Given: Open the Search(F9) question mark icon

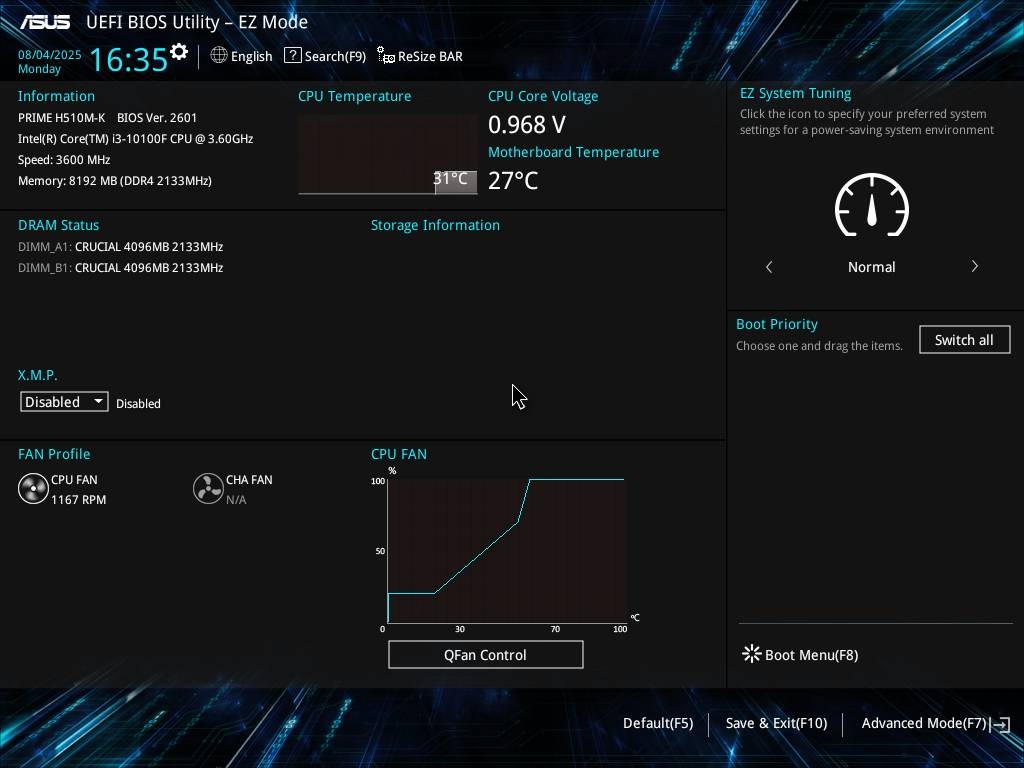Looking at the screenshot, I should pos(293,56).
